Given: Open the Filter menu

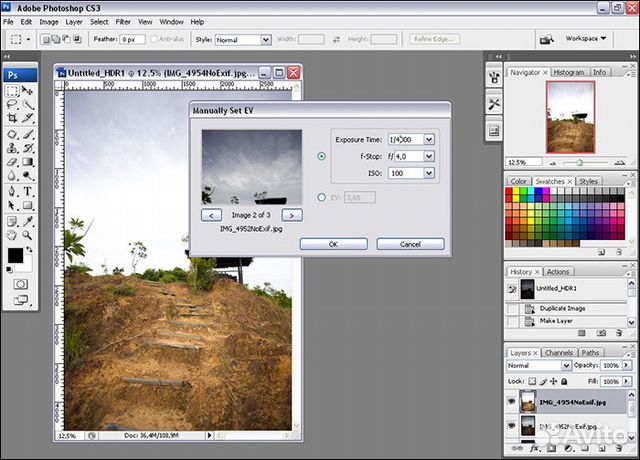Looking at the screenshot, I should 123,21.
